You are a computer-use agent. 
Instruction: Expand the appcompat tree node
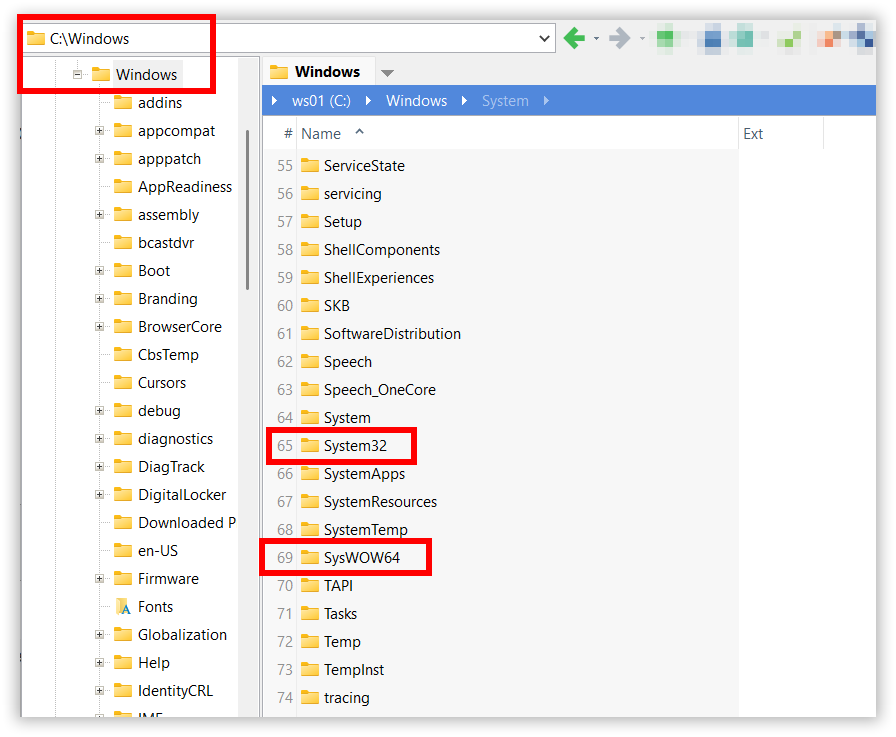99,131
